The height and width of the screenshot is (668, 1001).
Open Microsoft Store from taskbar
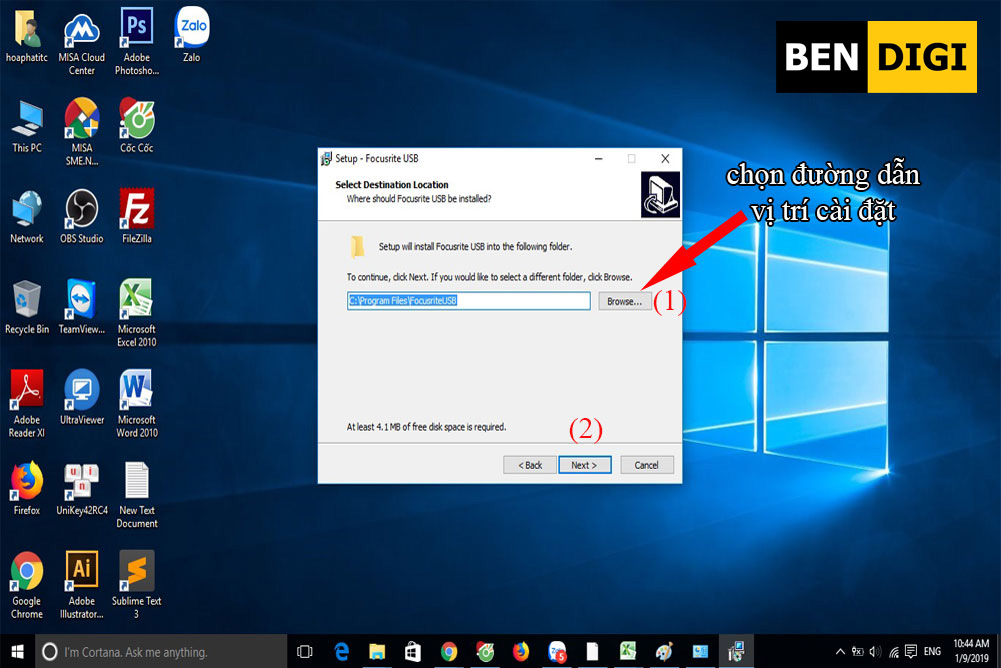pos(413,651)
